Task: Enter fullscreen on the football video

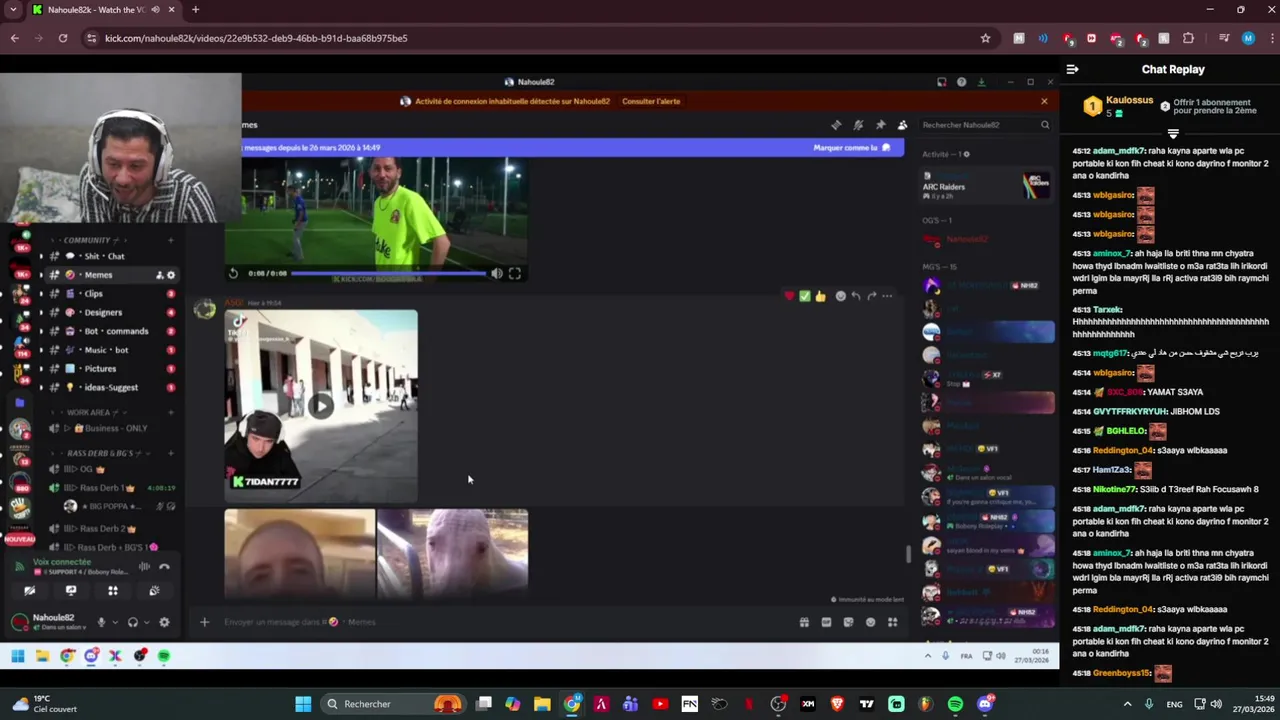Action: click(514, 273)
